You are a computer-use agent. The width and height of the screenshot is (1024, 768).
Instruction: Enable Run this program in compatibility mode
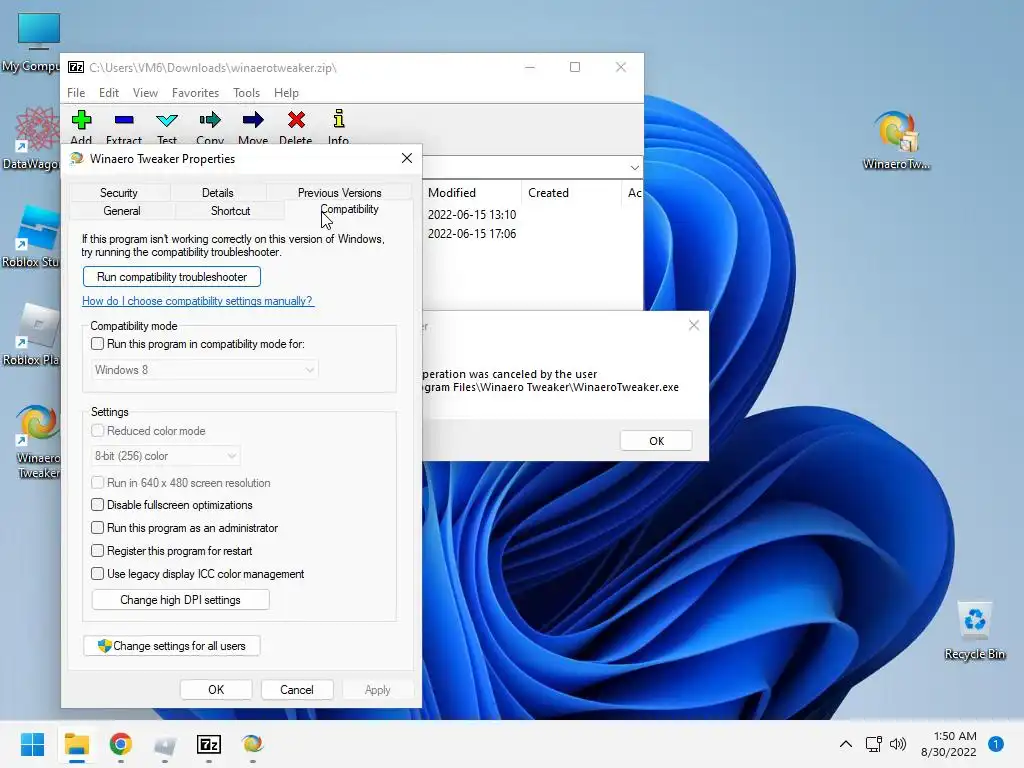click(x=97, y=344)
